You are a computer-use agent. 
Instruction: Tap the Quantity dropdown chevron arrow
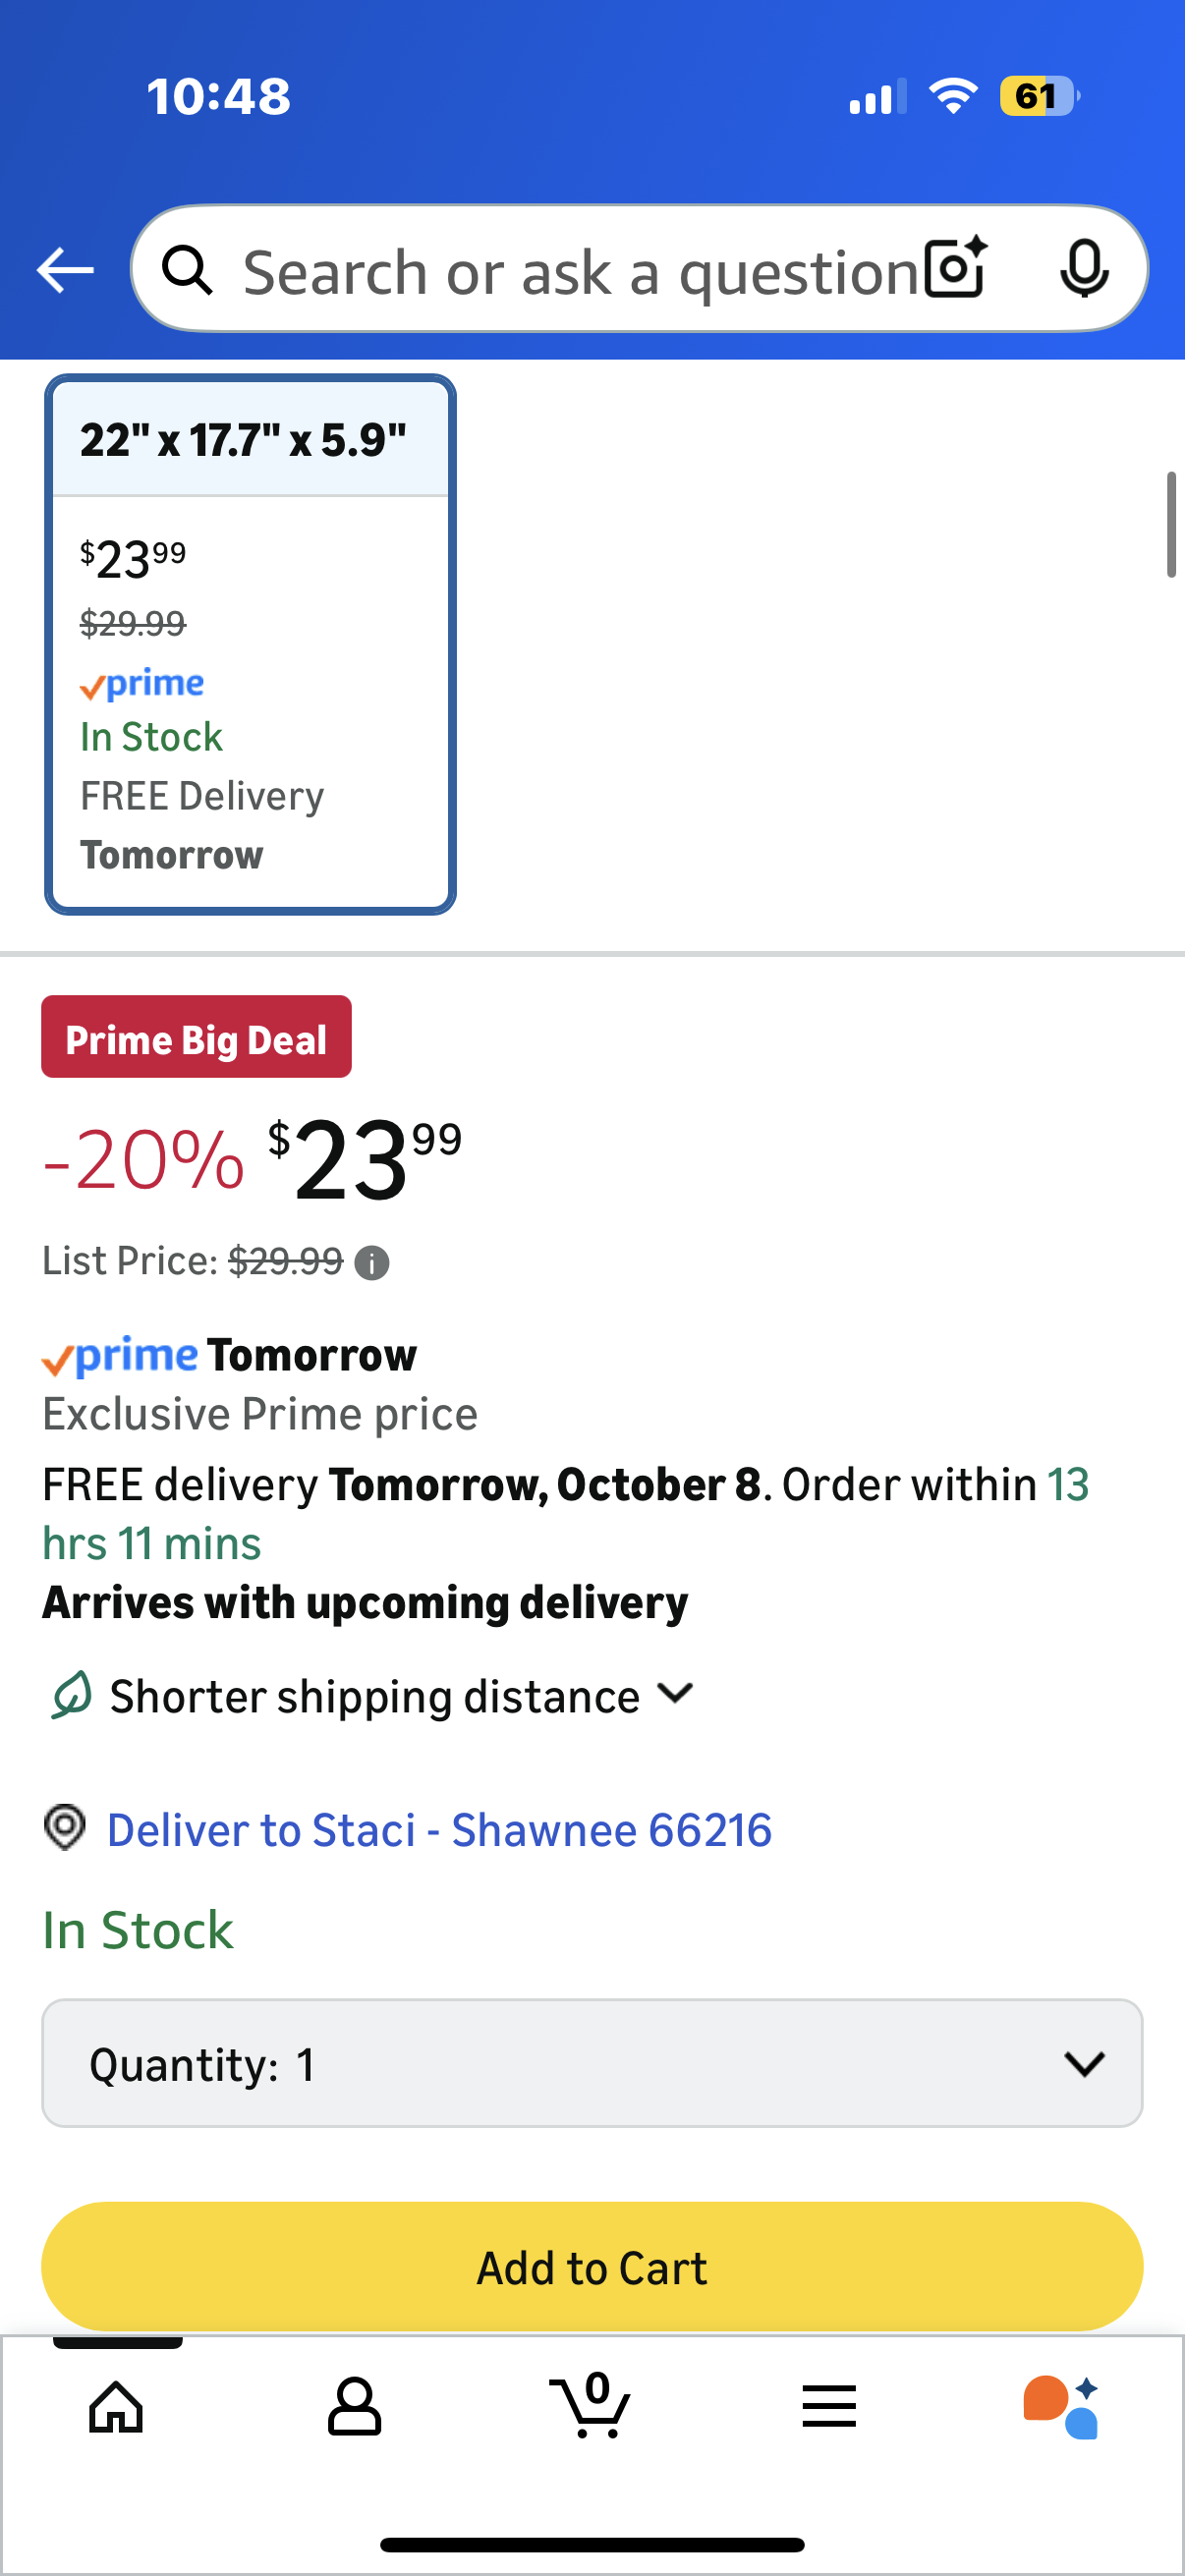tap(1084, 2063)
